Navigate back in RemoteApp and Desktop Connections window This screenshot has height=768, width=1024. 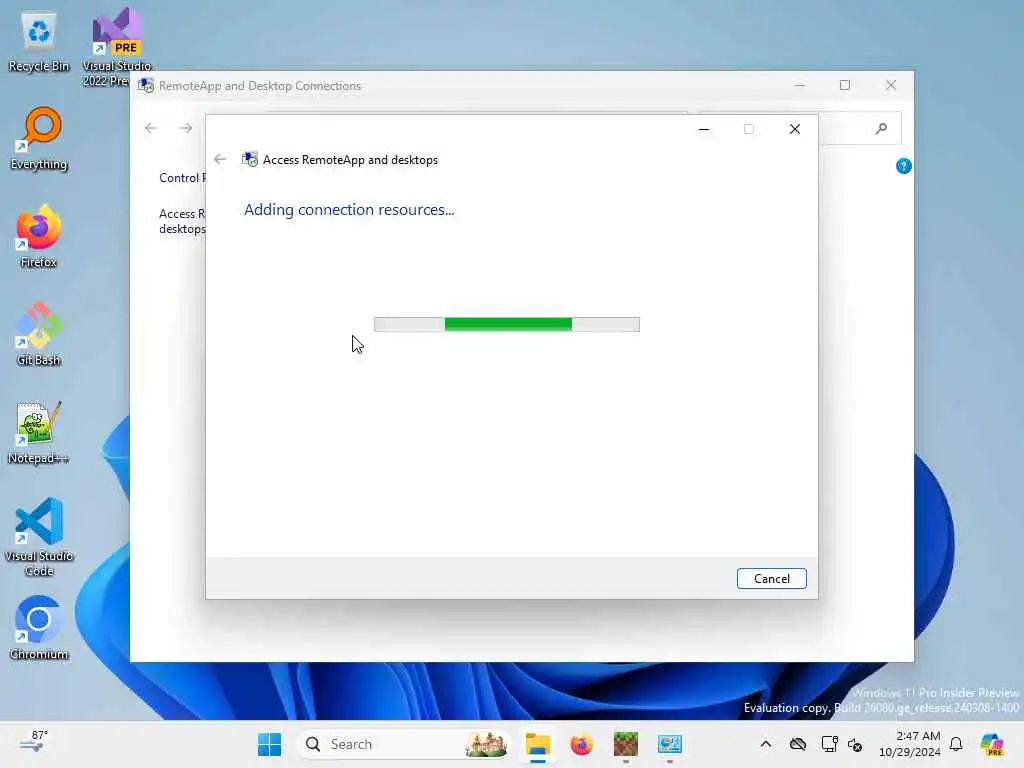151,128
